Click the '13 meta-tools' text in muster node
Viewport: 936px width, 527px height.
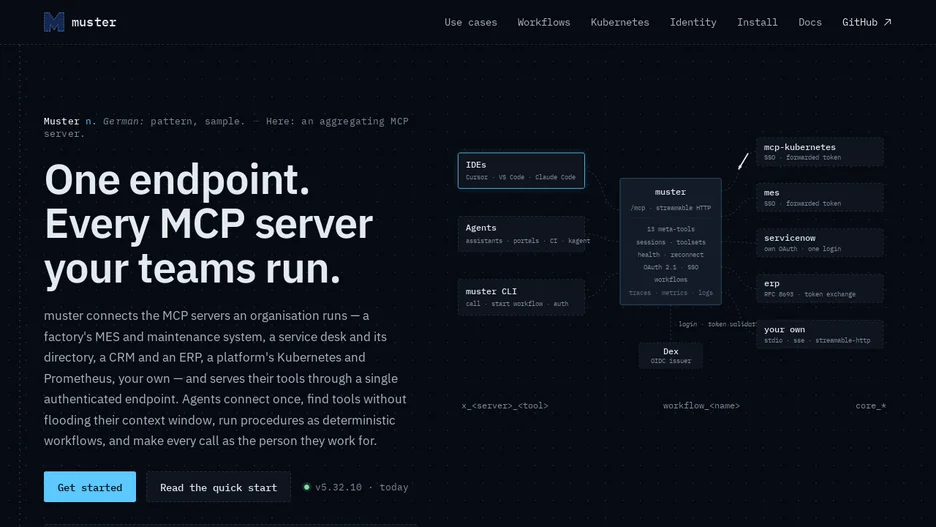tap(670, 229)
